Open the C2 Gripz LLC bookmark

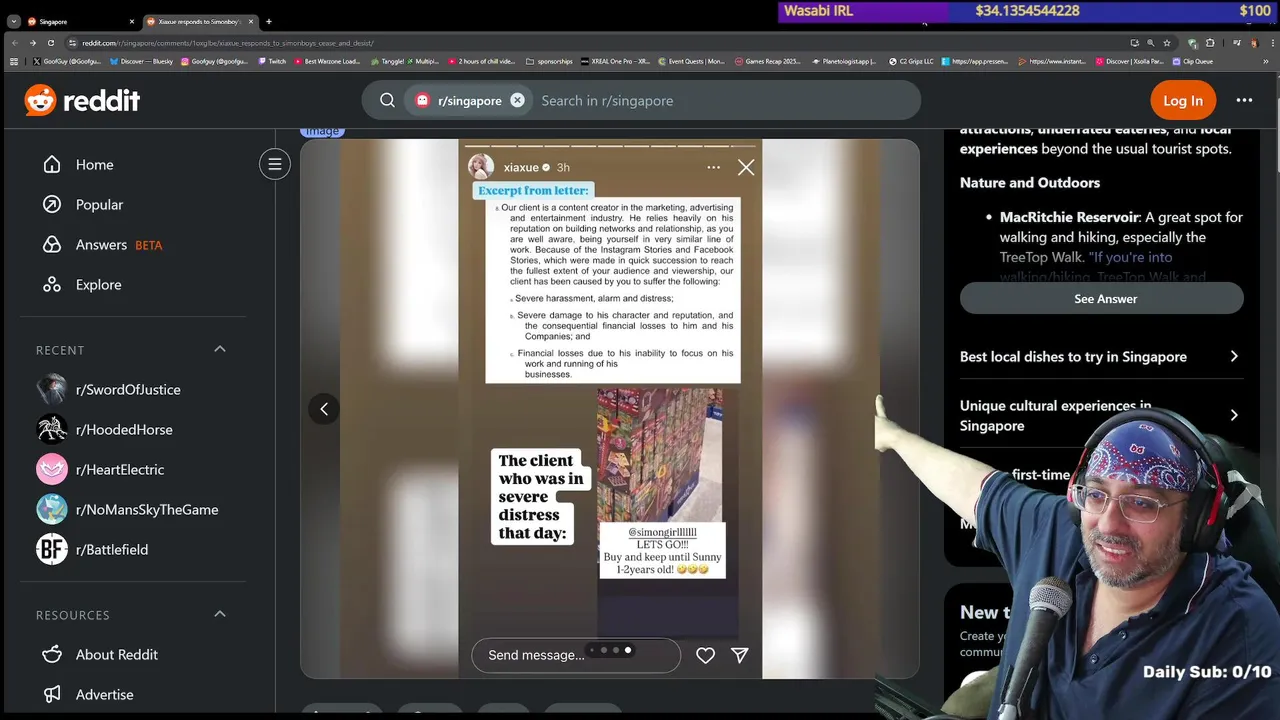910,62
